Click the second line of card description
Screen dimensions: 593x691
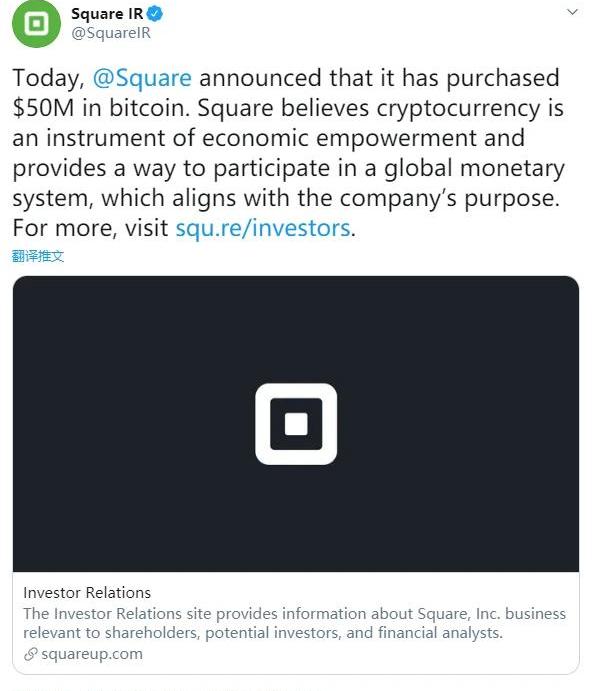(263, 633)
